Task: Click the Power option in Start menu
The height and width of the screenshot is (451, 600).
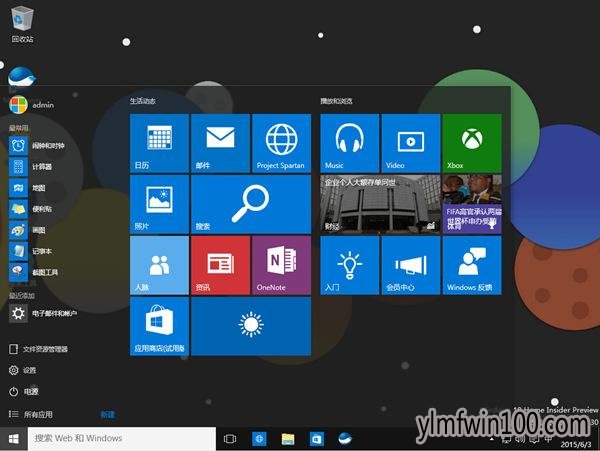Action: (x=23, y=391)
